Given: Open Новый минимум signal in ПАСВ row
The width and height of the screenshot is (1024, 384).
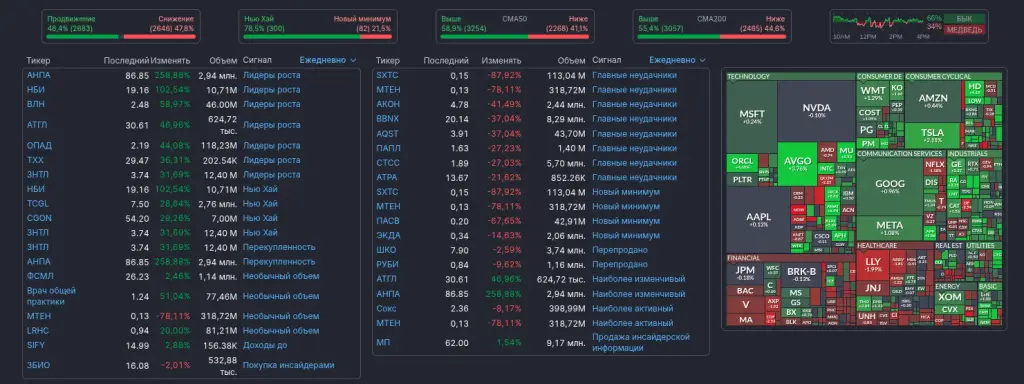Looking at the screenshot, I should pos(626,221).
